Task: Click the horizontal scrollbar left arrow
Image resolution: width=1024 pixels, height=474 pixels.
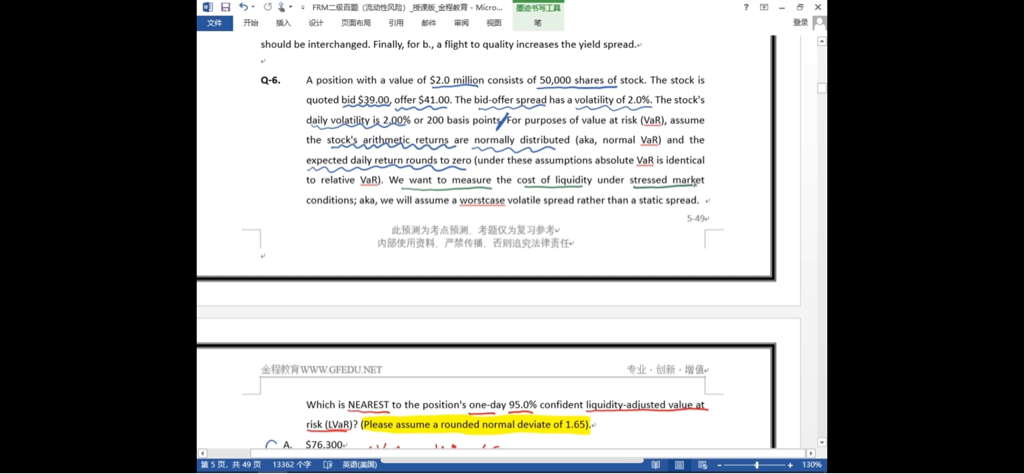Action: coord(202,453)
